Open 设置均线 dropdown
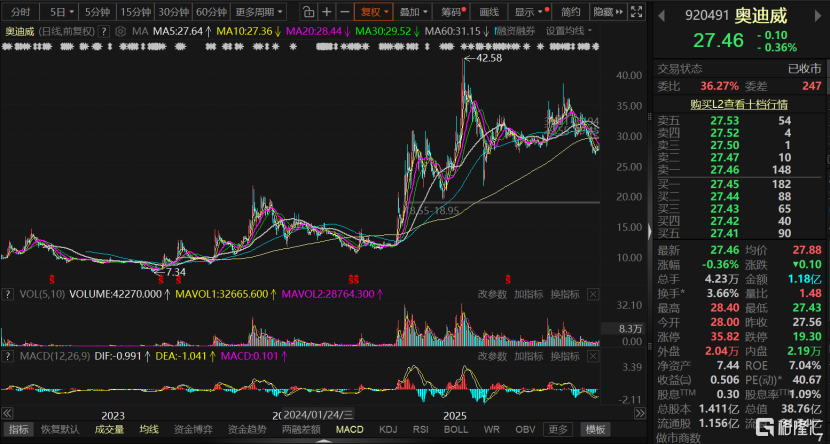 pos(569,31)
